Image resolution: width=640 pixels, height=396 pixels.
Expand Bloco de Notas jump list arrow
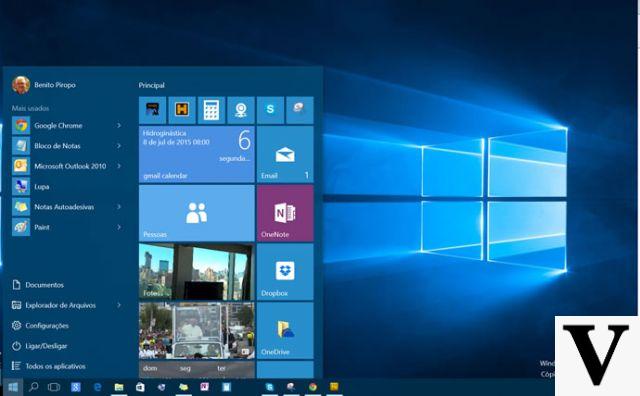(x=119, y=146)
